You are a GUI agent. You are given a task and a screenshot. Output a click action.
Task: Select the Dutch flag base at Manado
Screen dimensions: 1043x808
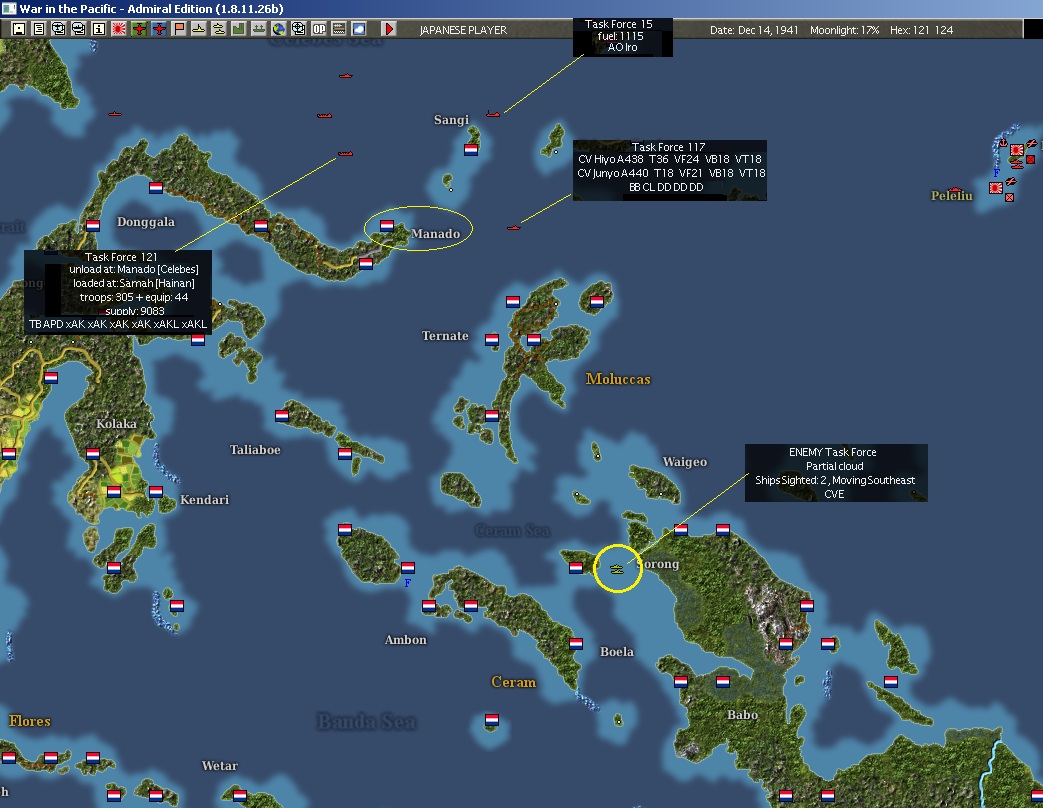click(386, 226)
